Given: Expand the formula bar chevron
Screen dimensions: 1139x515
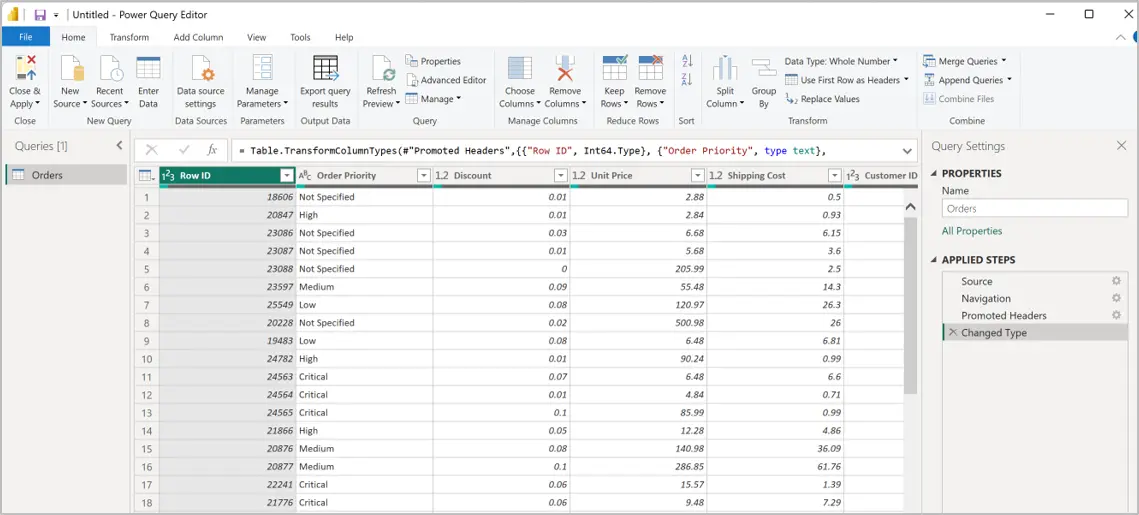Looking at the screenshot, I should pyautogui.click(x=907, y=150).
